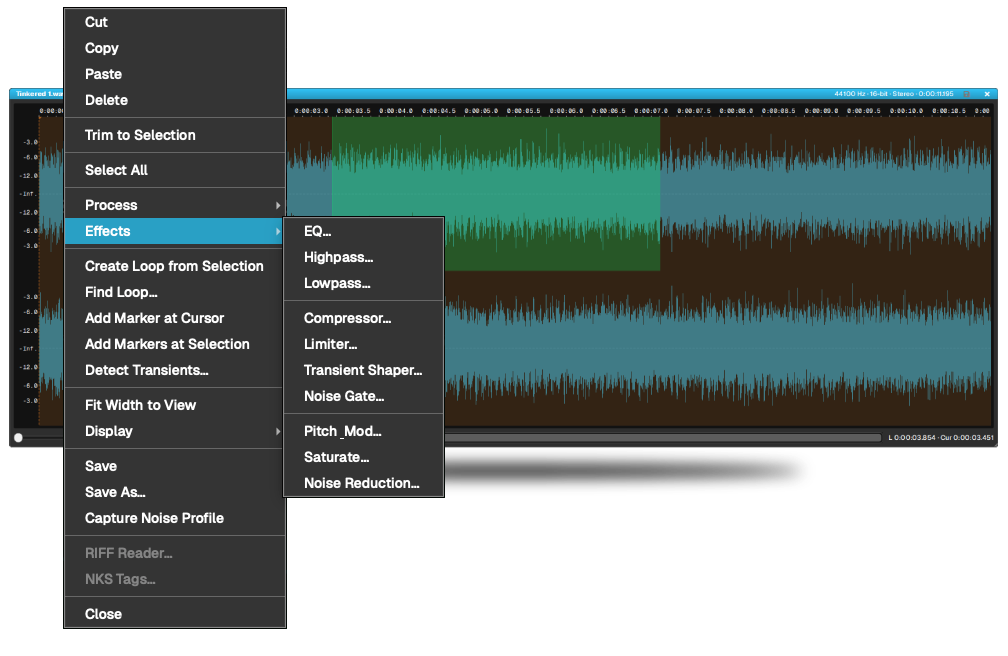Image resolution: width=1008 pixels, height=656 pixels.
Task: Click the greyed NKS Tags entry
Action: tap(175, 579)
